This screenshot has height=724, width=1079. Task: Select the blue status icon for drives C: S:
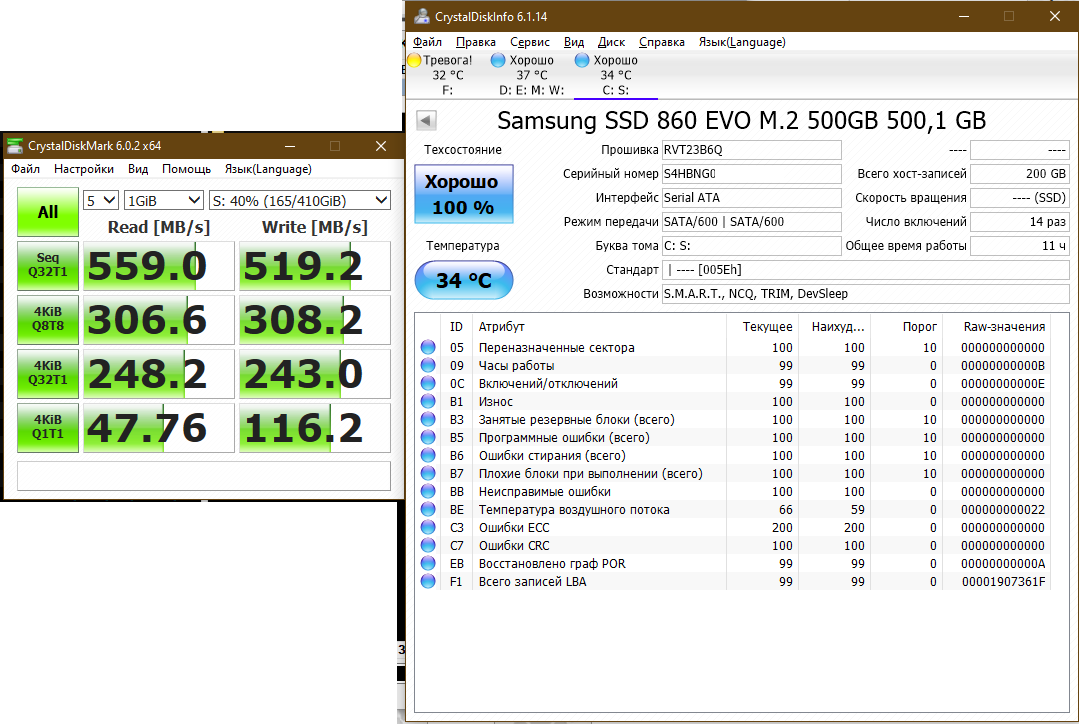582,60
